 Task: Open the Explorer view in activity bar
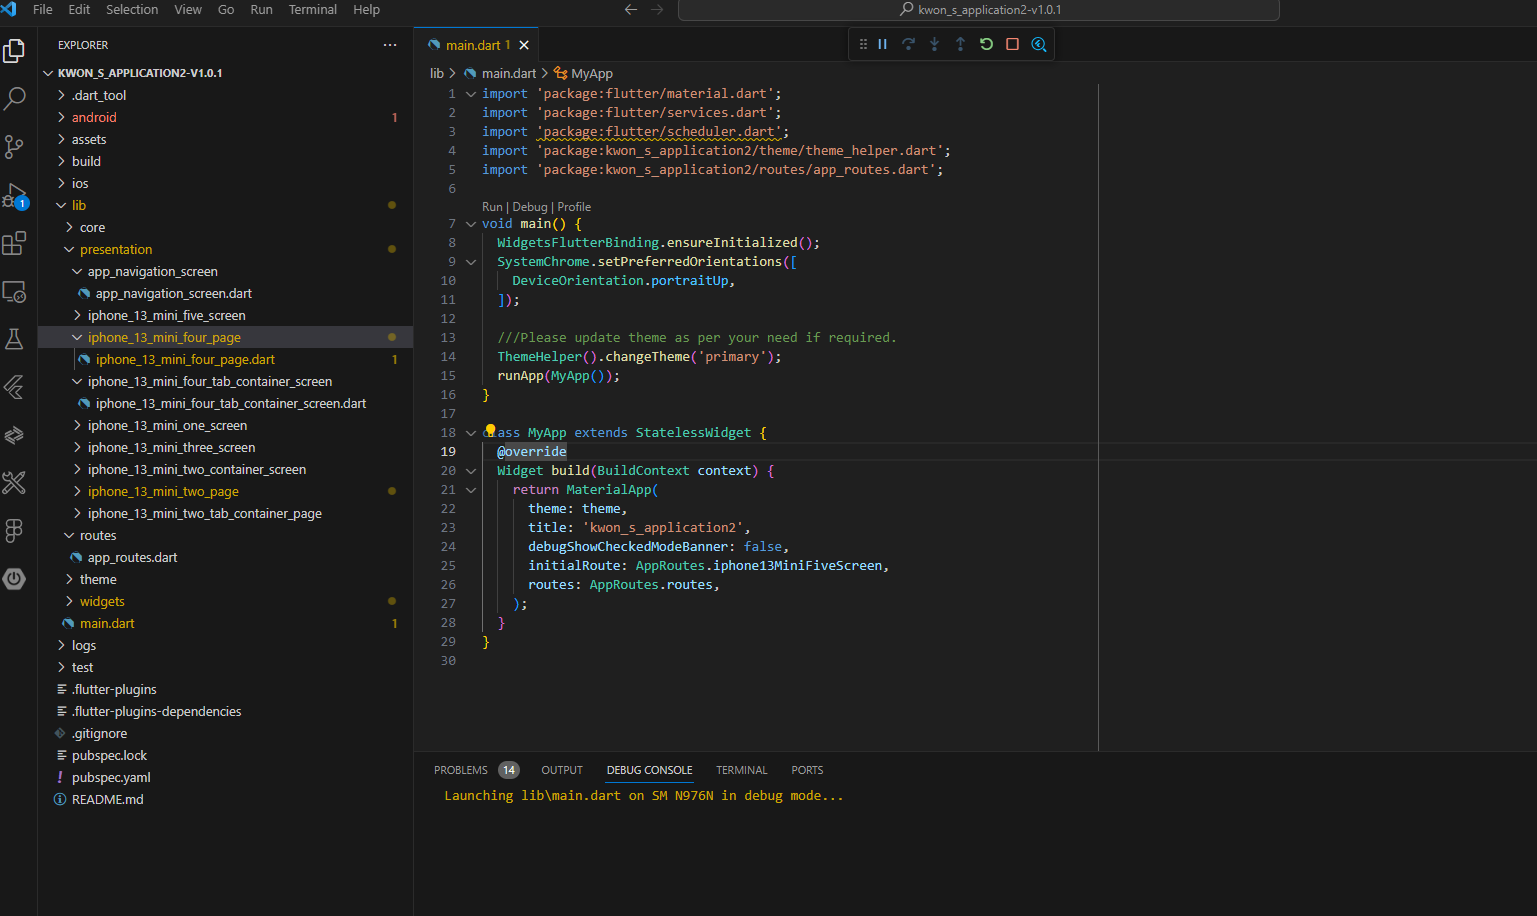pyautogui.click(x=14, y=50)
